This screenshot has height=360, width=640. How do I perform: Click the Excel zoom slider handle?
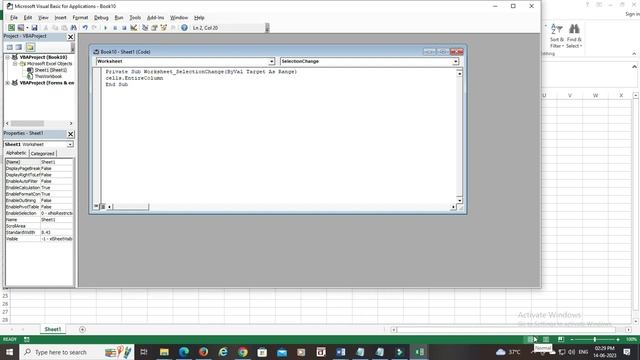pyautogui.click(x=595, y=340)
